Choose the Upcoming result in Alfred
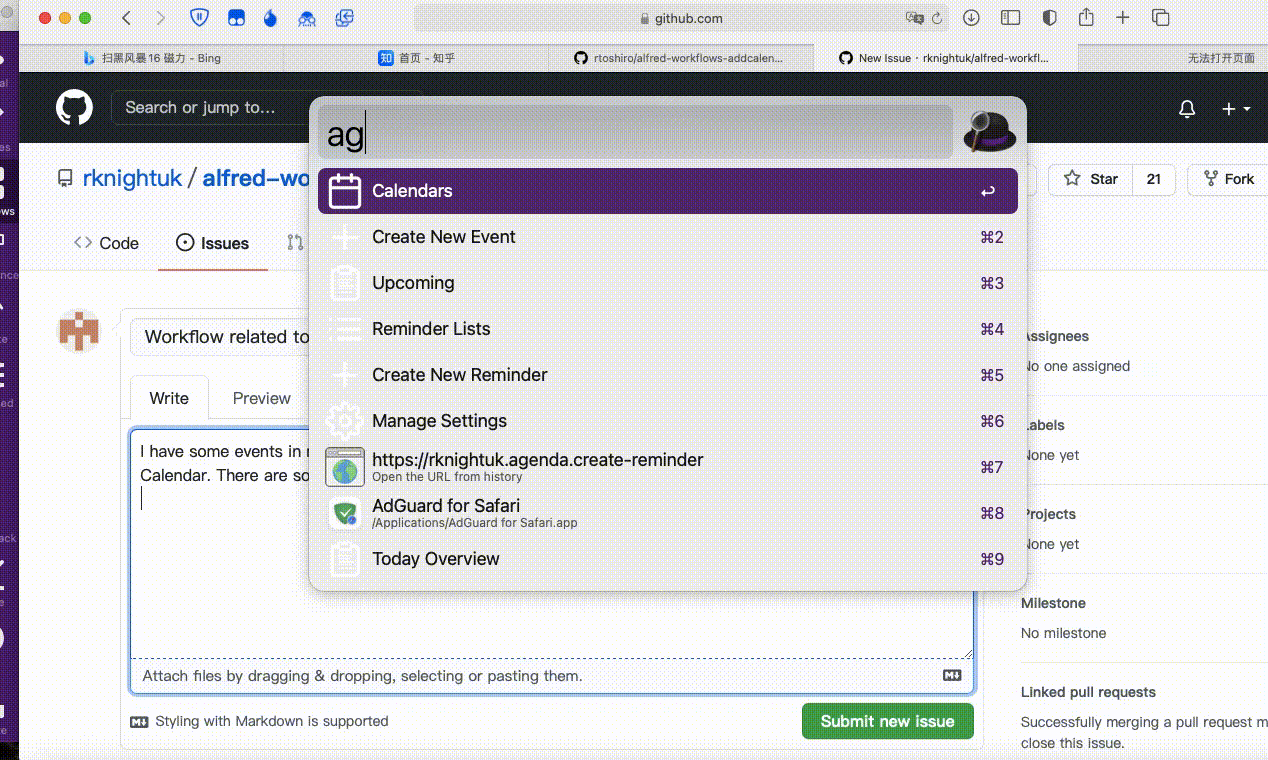This screenshot has width=1268, height=760. [668, 283]
